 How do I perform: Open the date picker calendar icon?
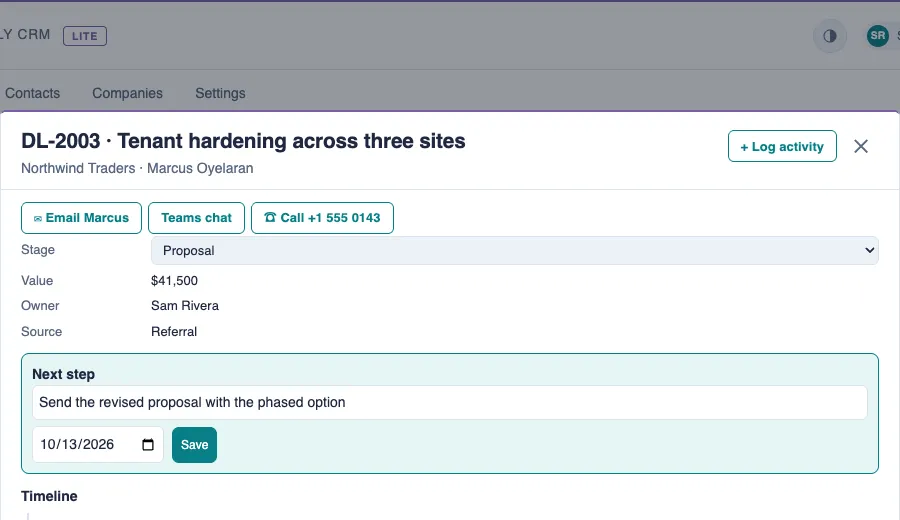(148, 444)
